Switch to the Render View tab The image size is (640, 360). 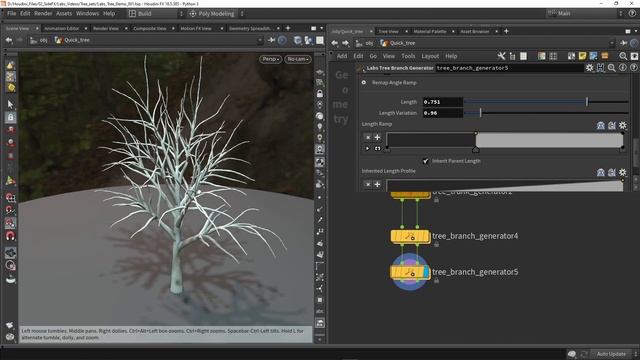[106, 29]
